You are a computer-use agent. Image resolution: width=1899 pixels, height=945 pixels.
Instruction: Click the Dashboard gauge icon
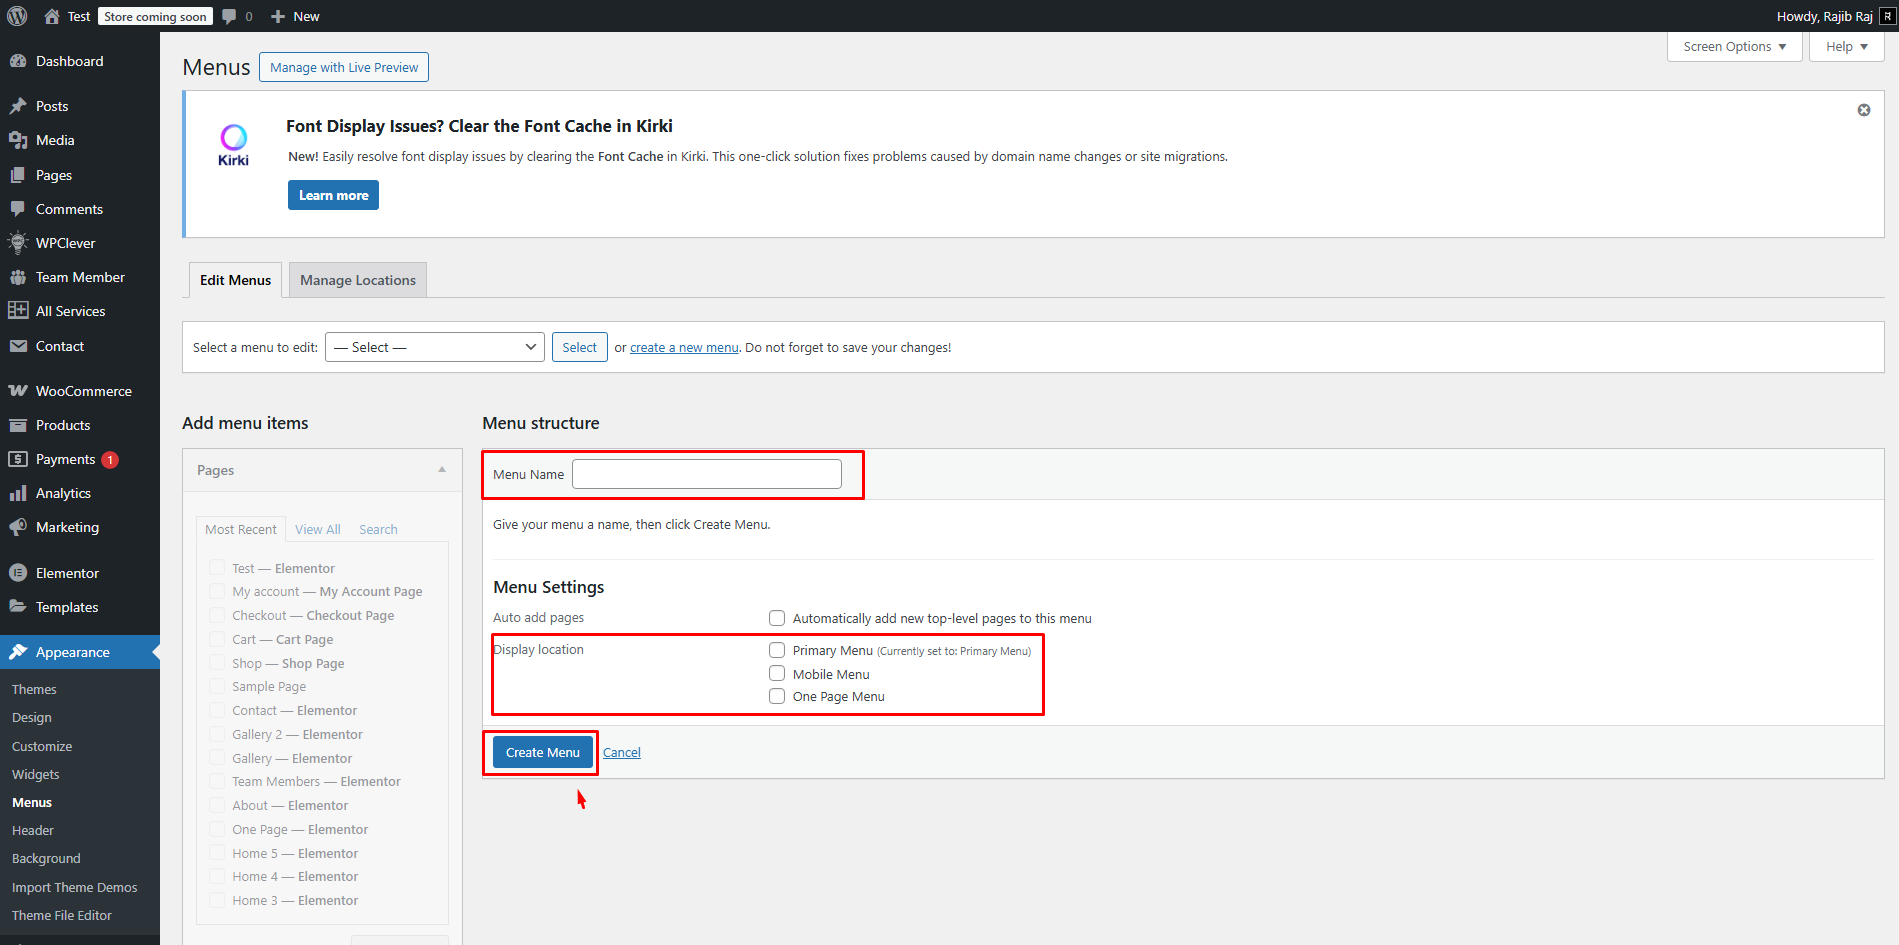tap(18, 61)
